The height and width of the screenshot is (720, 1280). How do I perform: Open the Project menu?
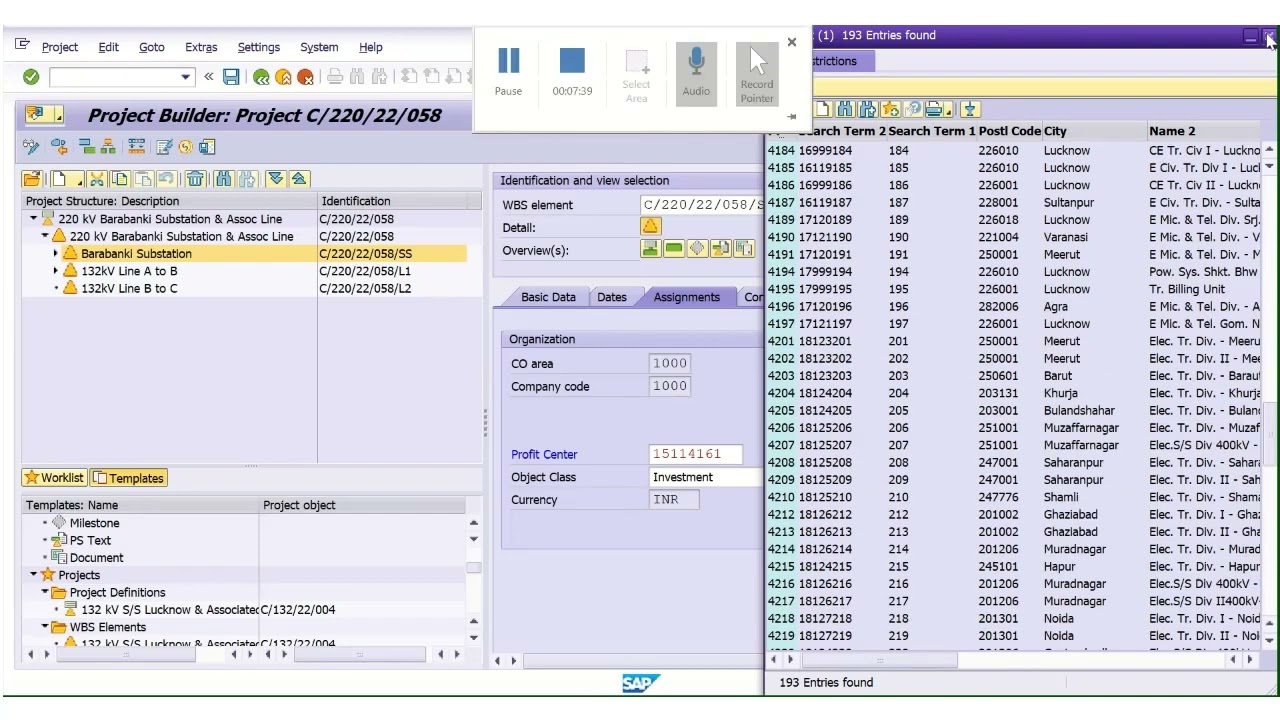pyautogui.click(x=59, y=47)
